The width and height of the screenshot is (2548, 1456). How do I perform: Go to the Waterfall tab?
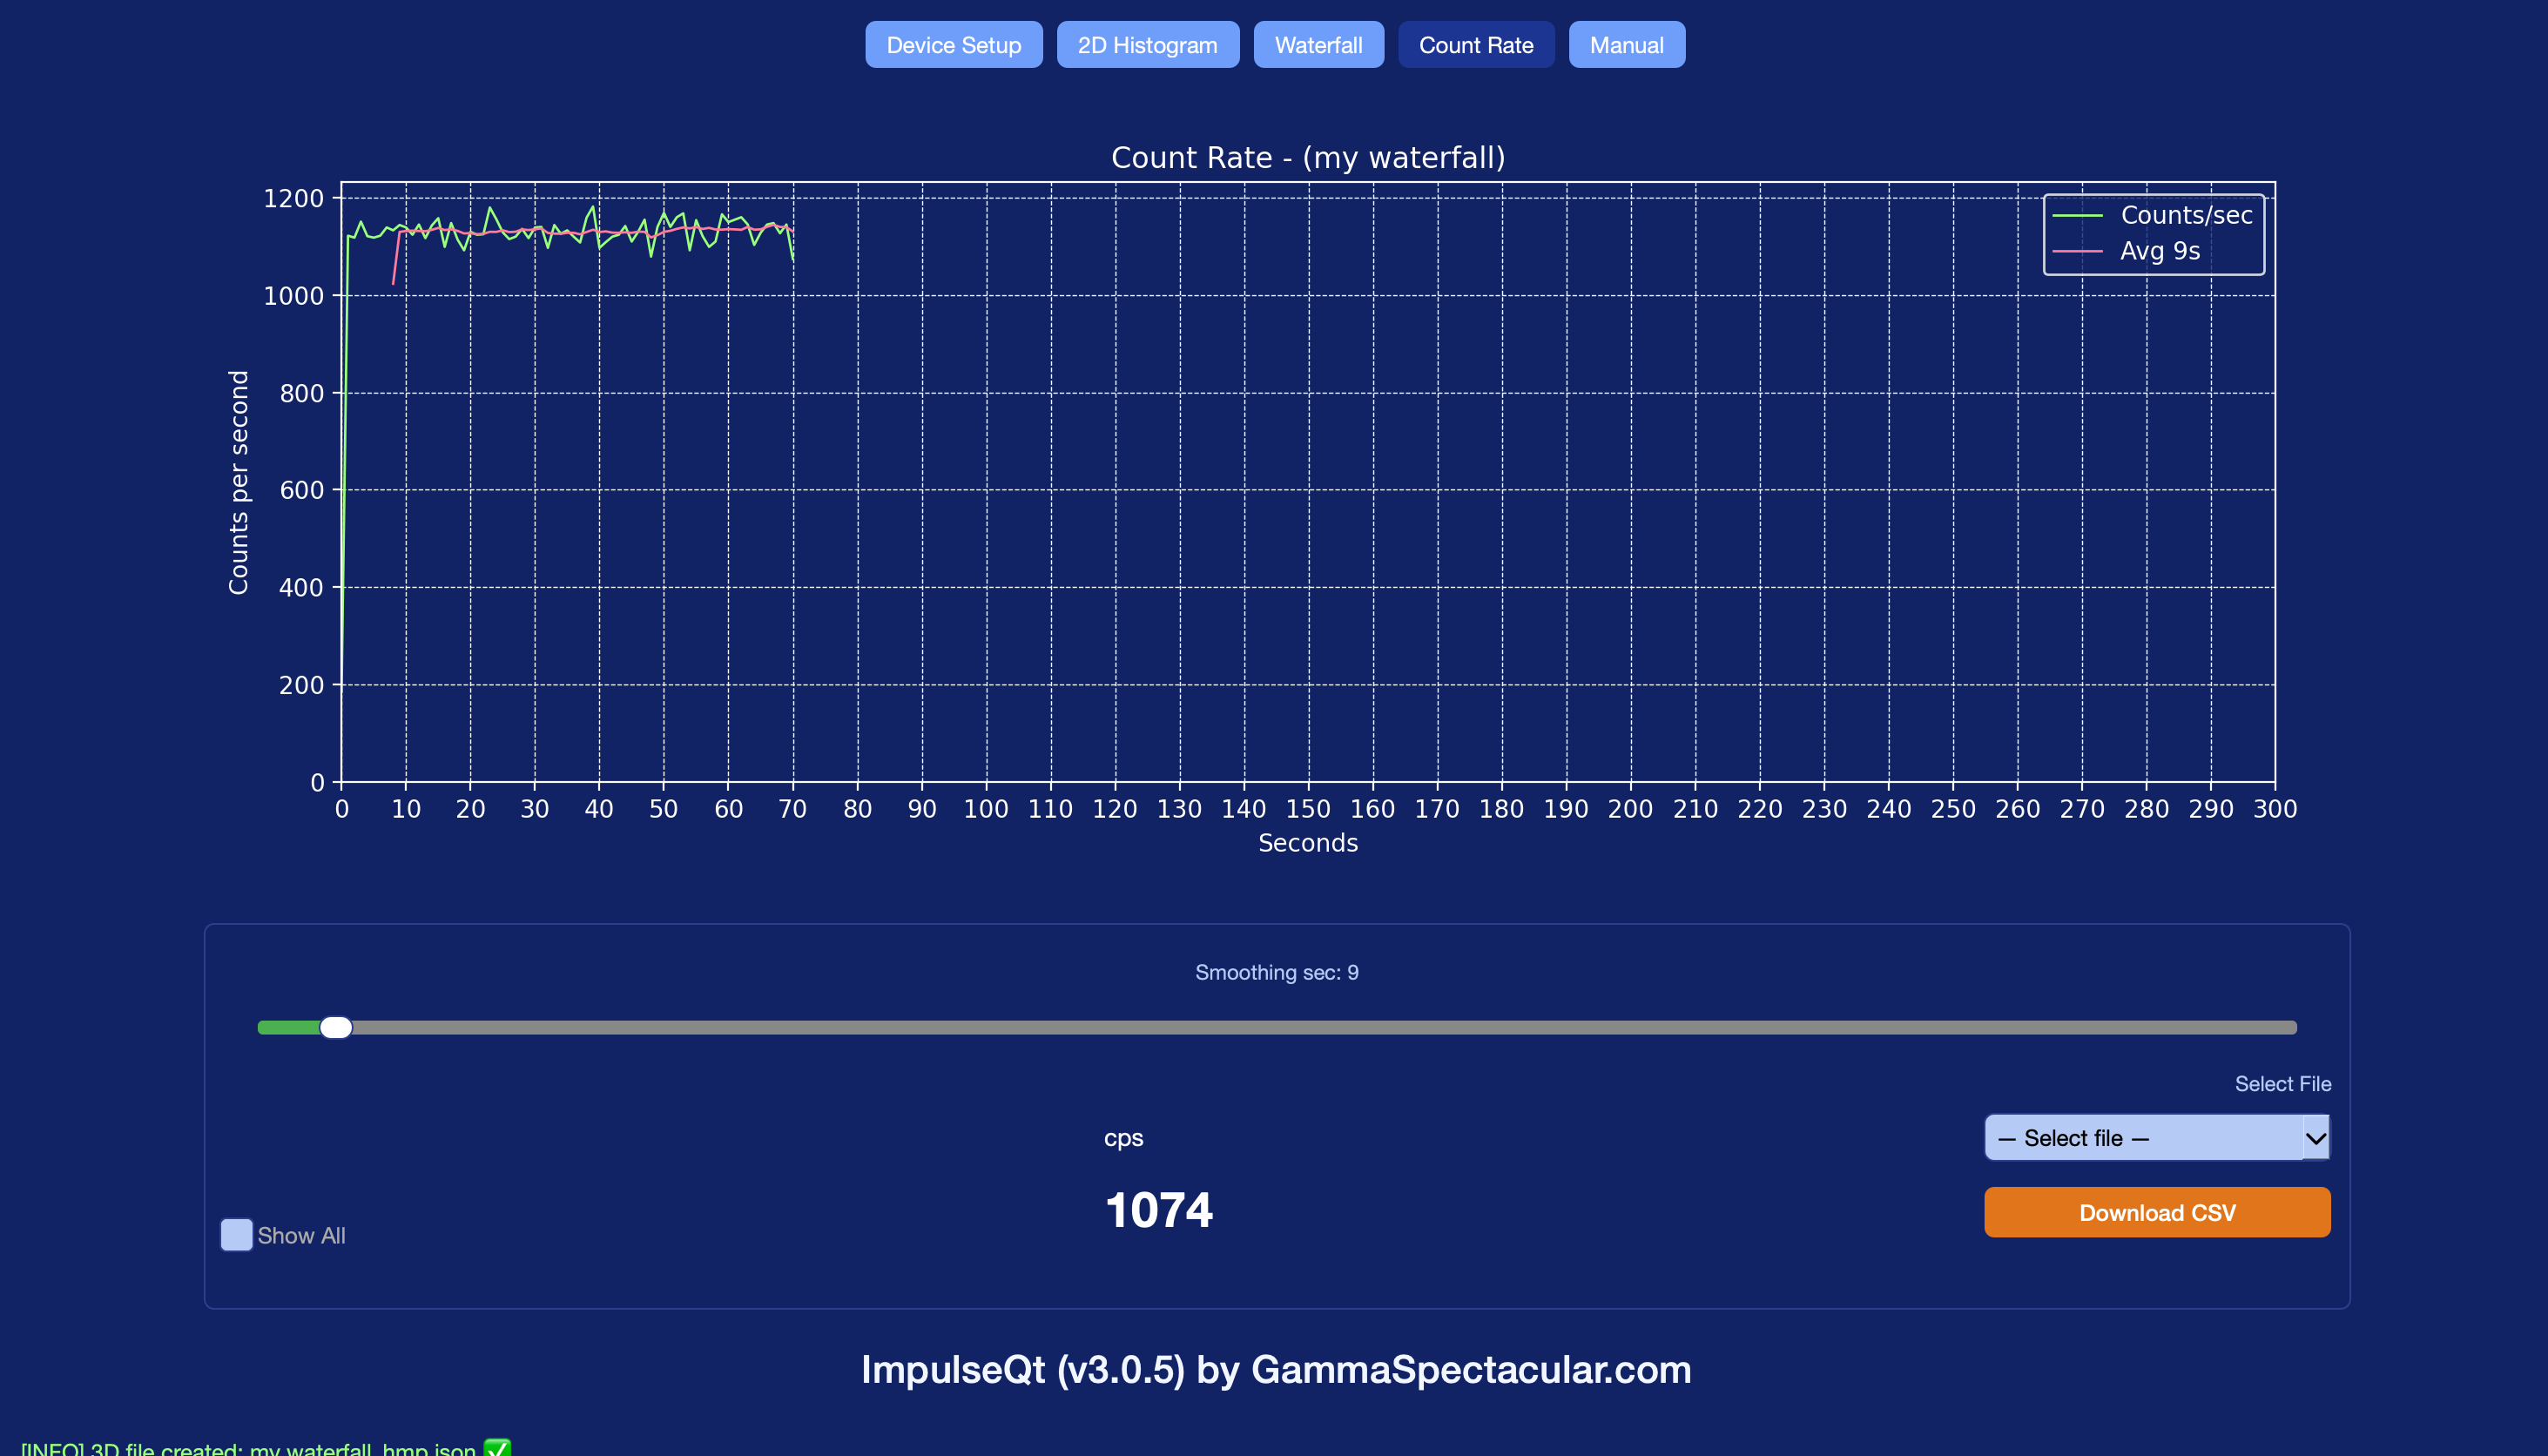(1318, 45)
